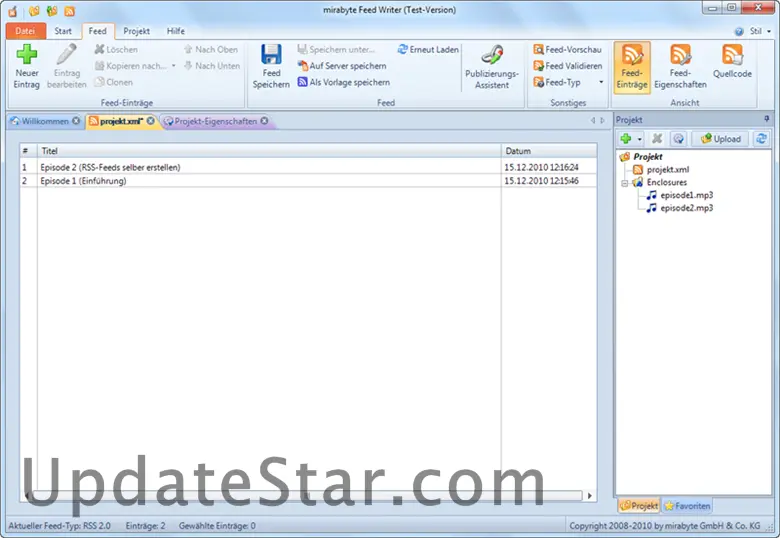Click the help question mark icon
This screenshot has width=780, height=538.
coord(739,31)
